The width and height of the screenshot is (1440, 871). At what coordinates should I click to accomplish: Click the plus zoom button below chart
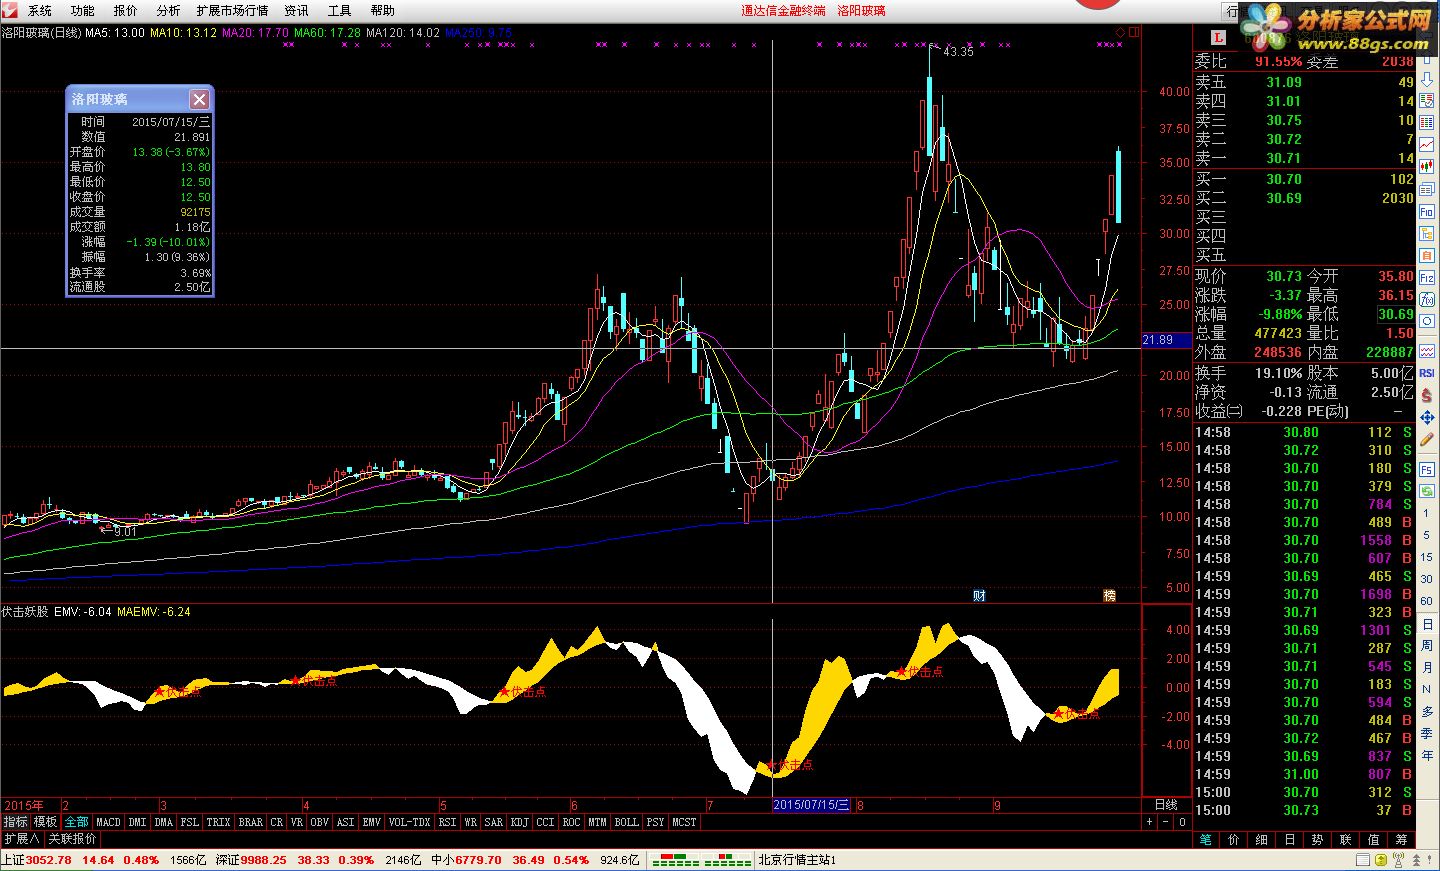click(1149, 822)
